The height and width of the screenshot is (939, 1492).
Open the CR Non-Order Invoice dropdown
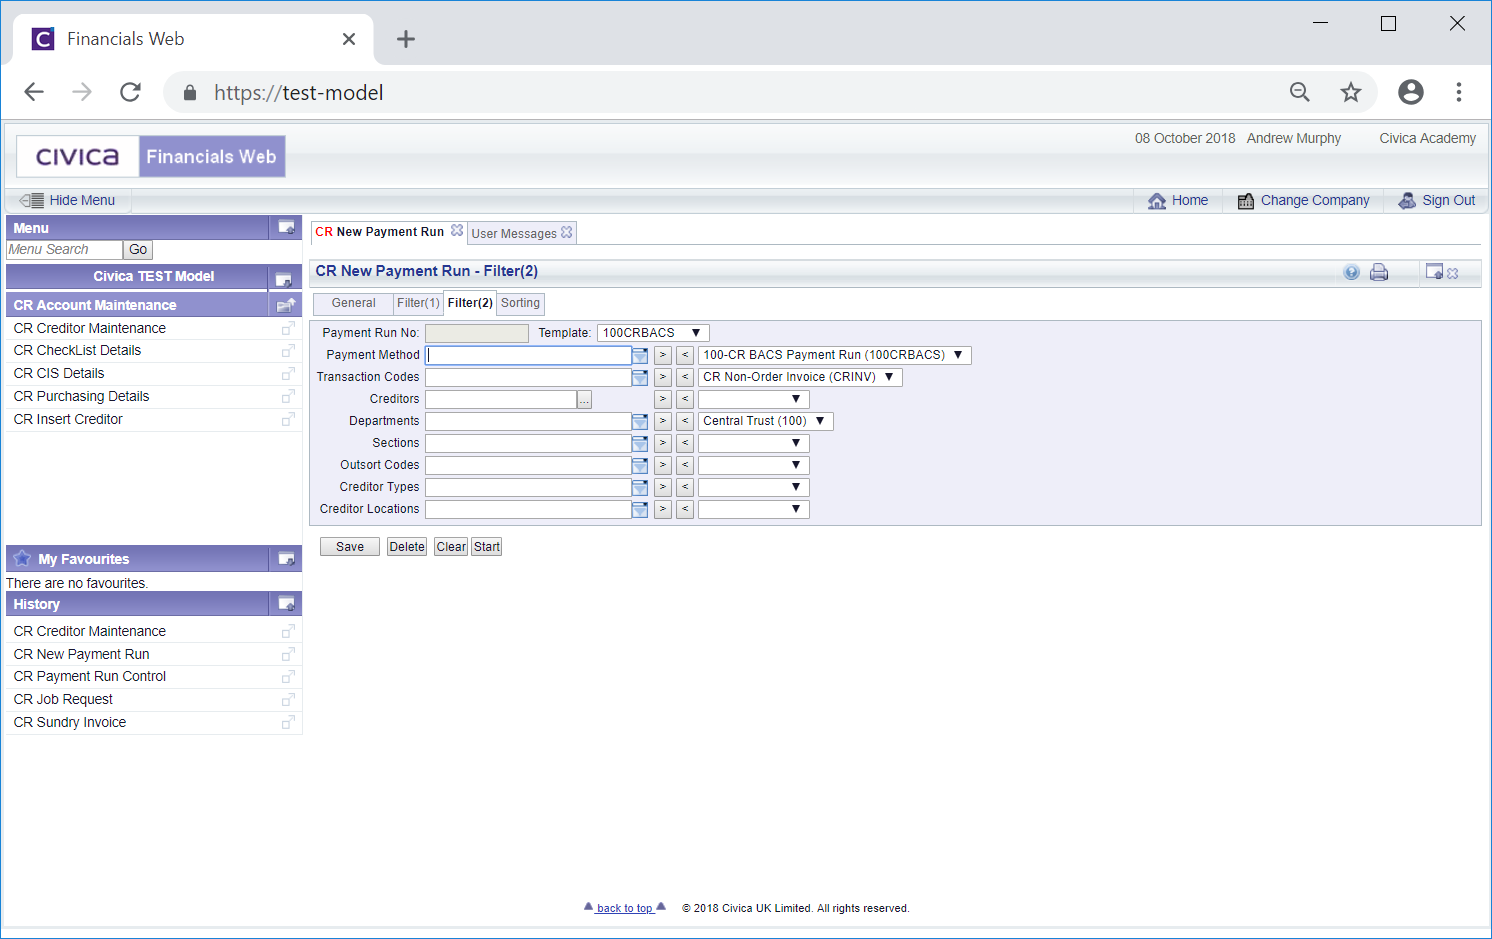point(800,377)
